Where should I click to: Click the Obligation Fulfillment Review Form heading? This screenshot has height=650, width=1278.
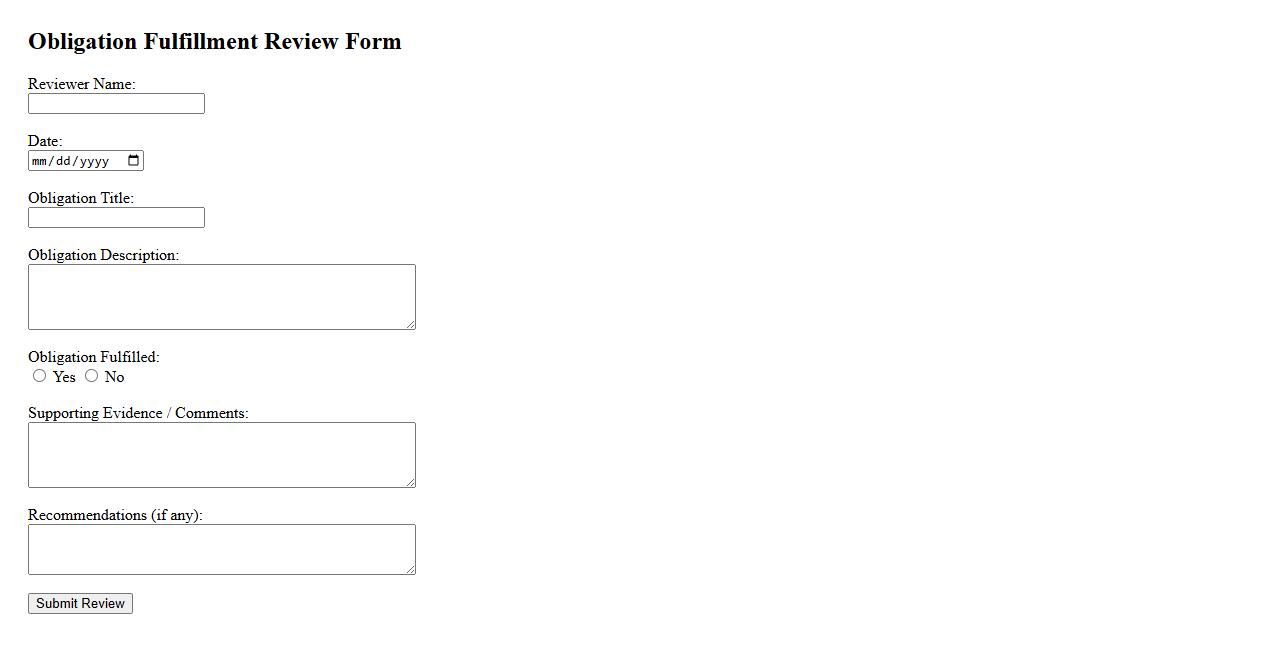coord(214,41)
